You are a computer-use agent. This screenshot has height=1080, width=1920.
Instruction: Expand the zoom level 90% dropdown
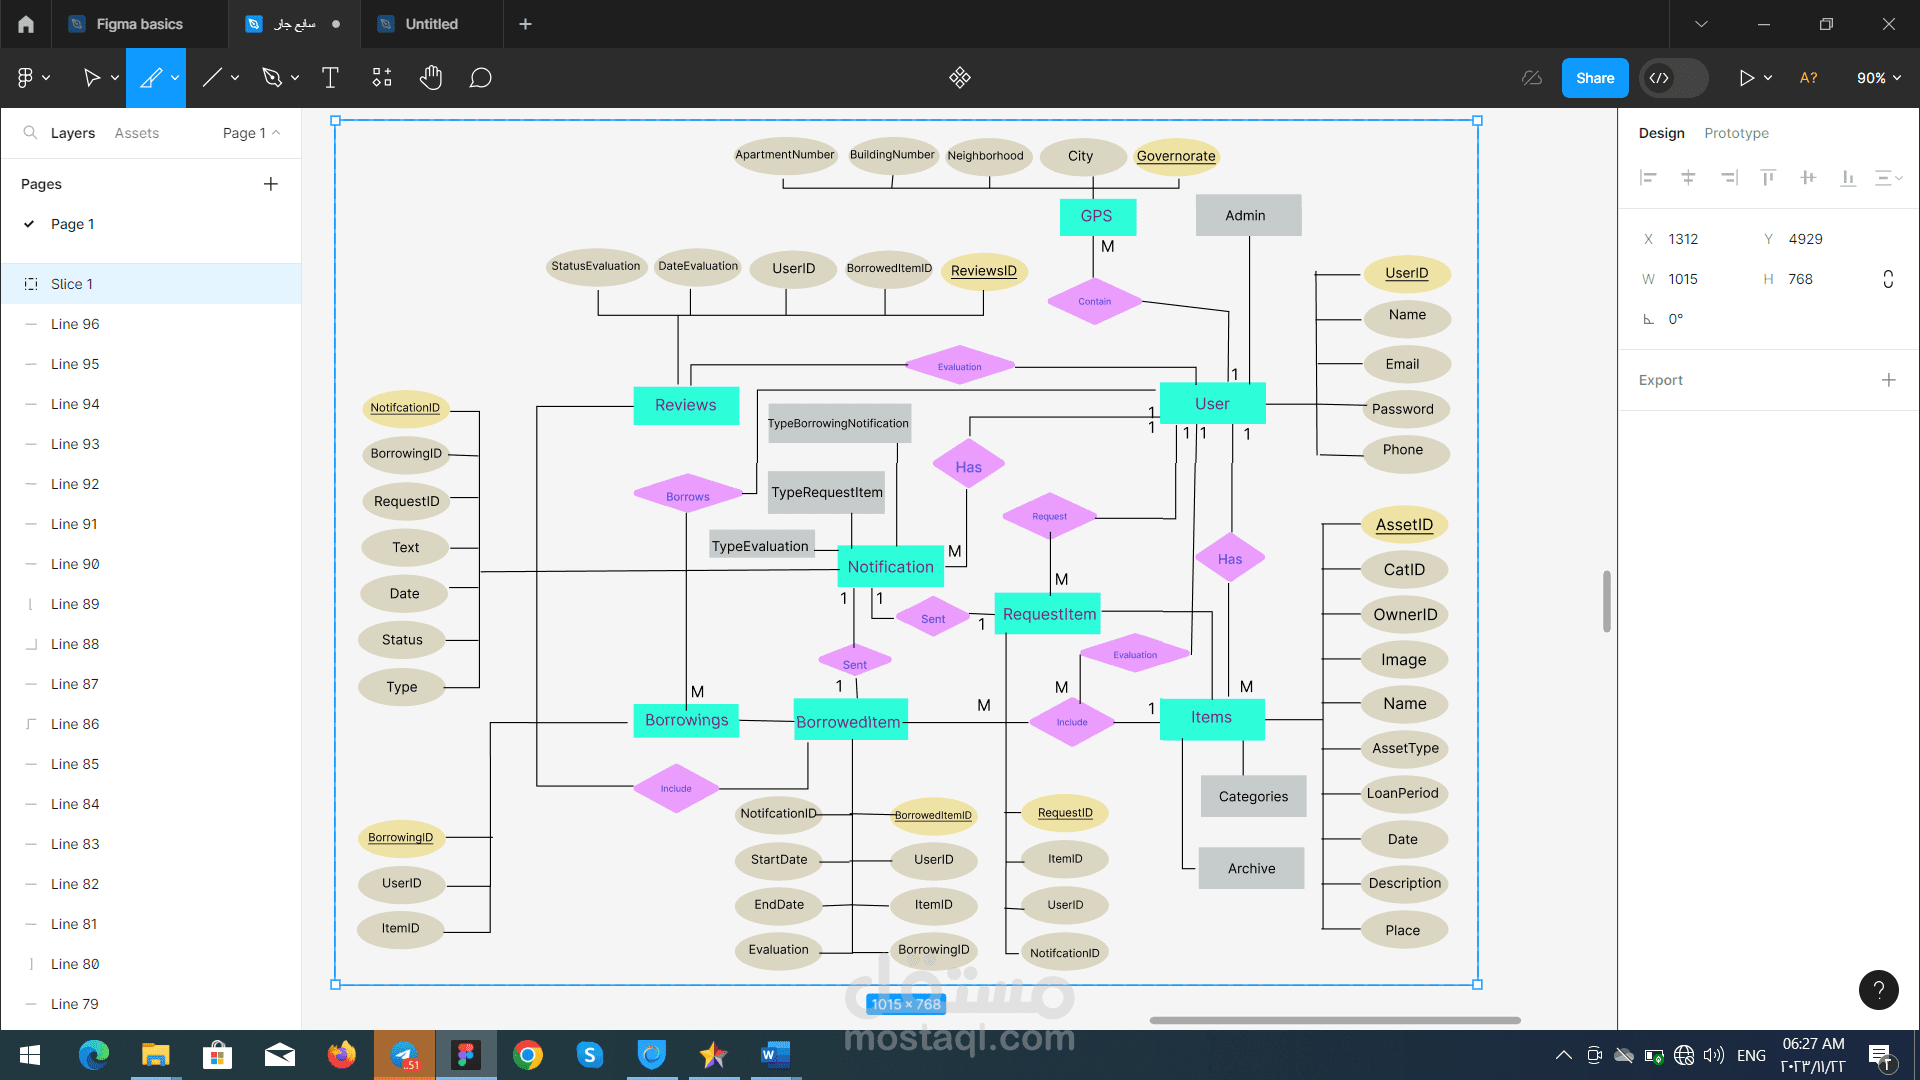point(1878,78)
